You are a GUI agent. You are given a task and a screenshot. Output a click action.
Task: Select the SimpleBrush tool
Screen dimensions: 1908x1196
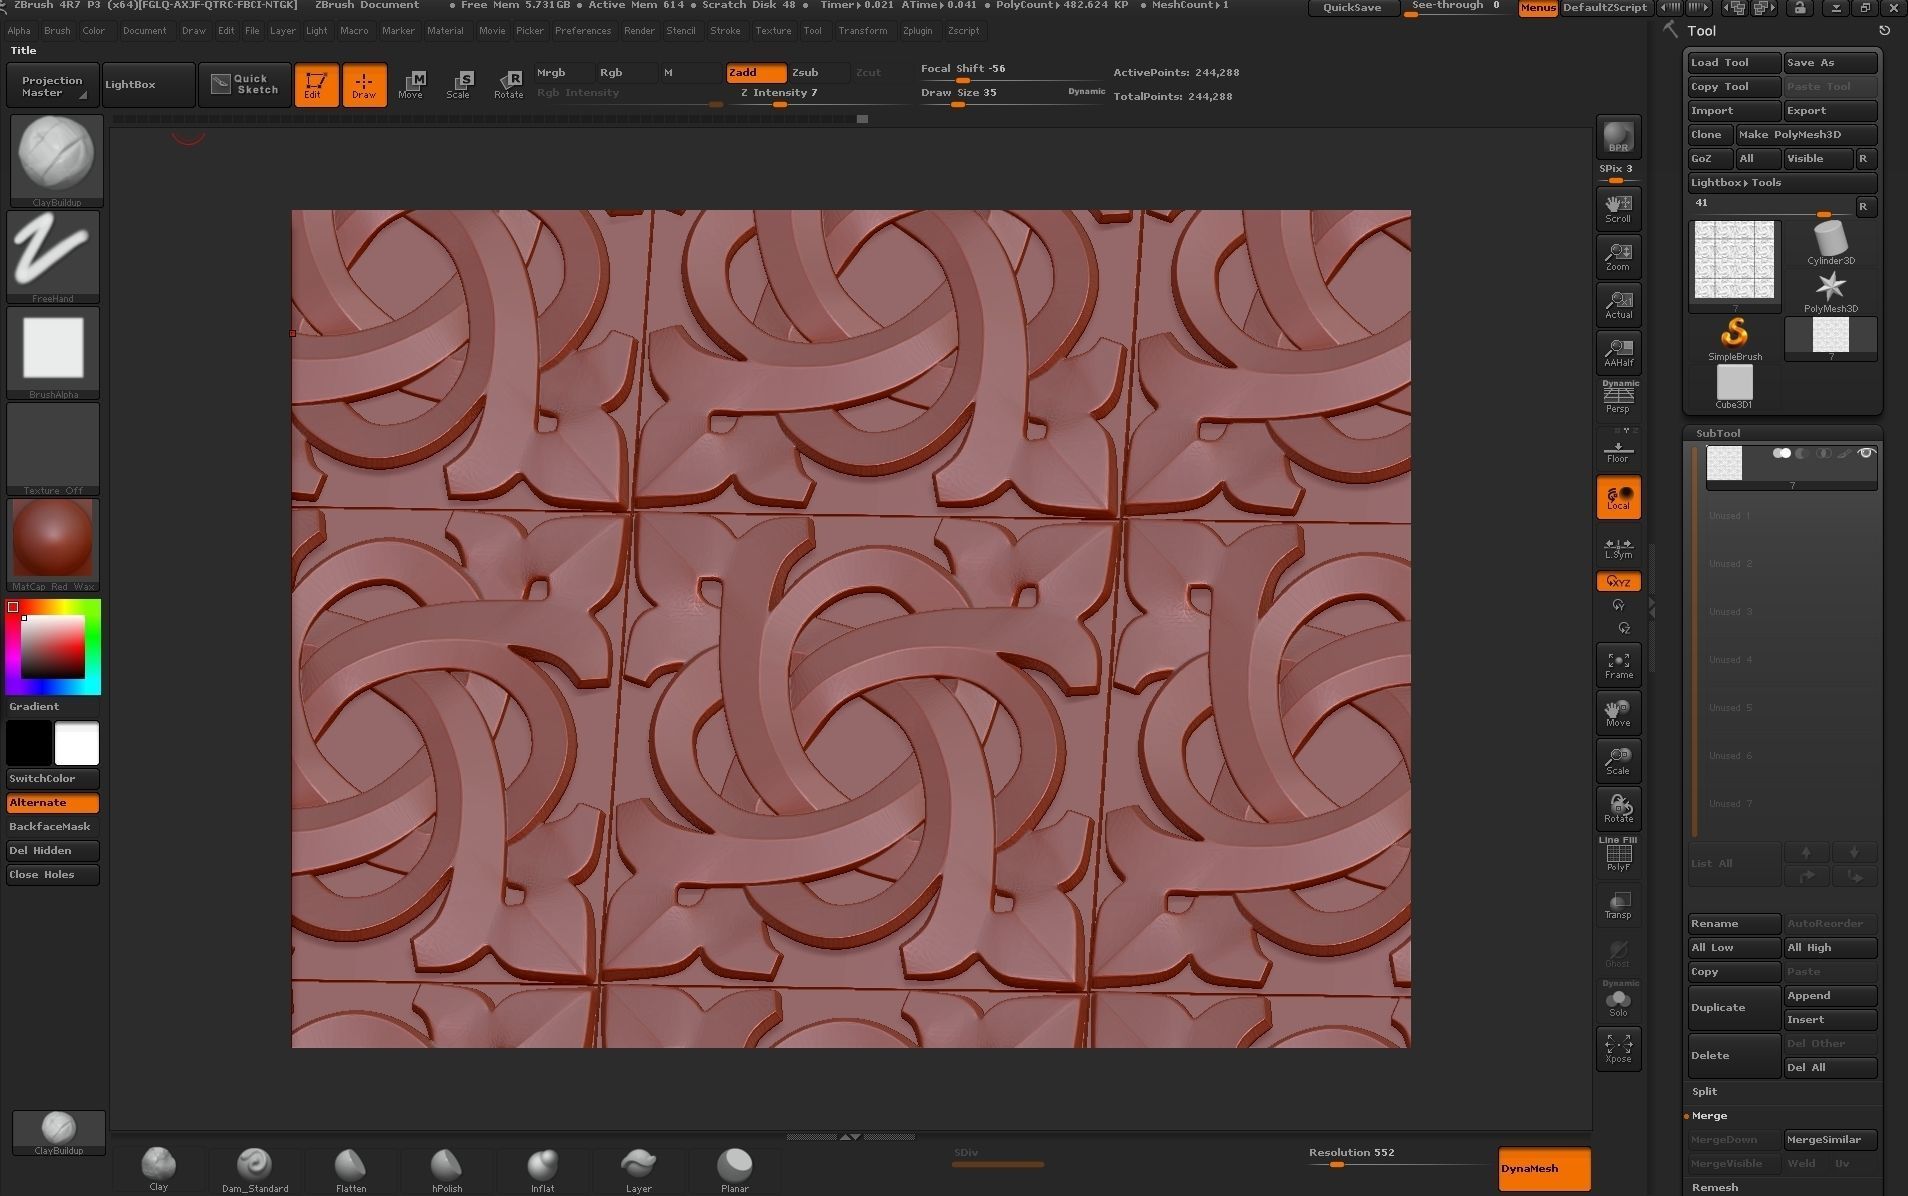pyautogui.click(x=1735, y=340)
